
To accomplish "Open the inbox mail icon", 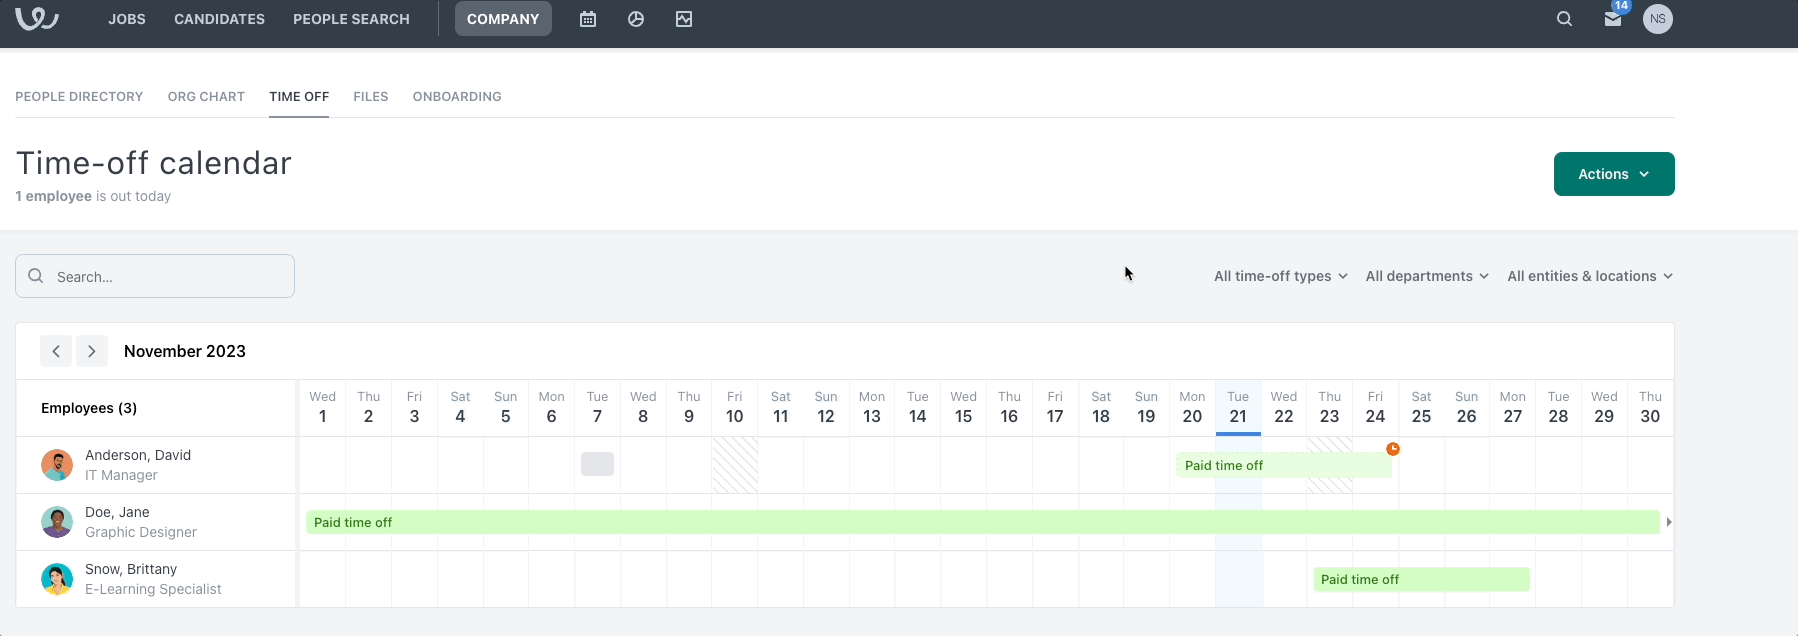I will click(1613, 19).
